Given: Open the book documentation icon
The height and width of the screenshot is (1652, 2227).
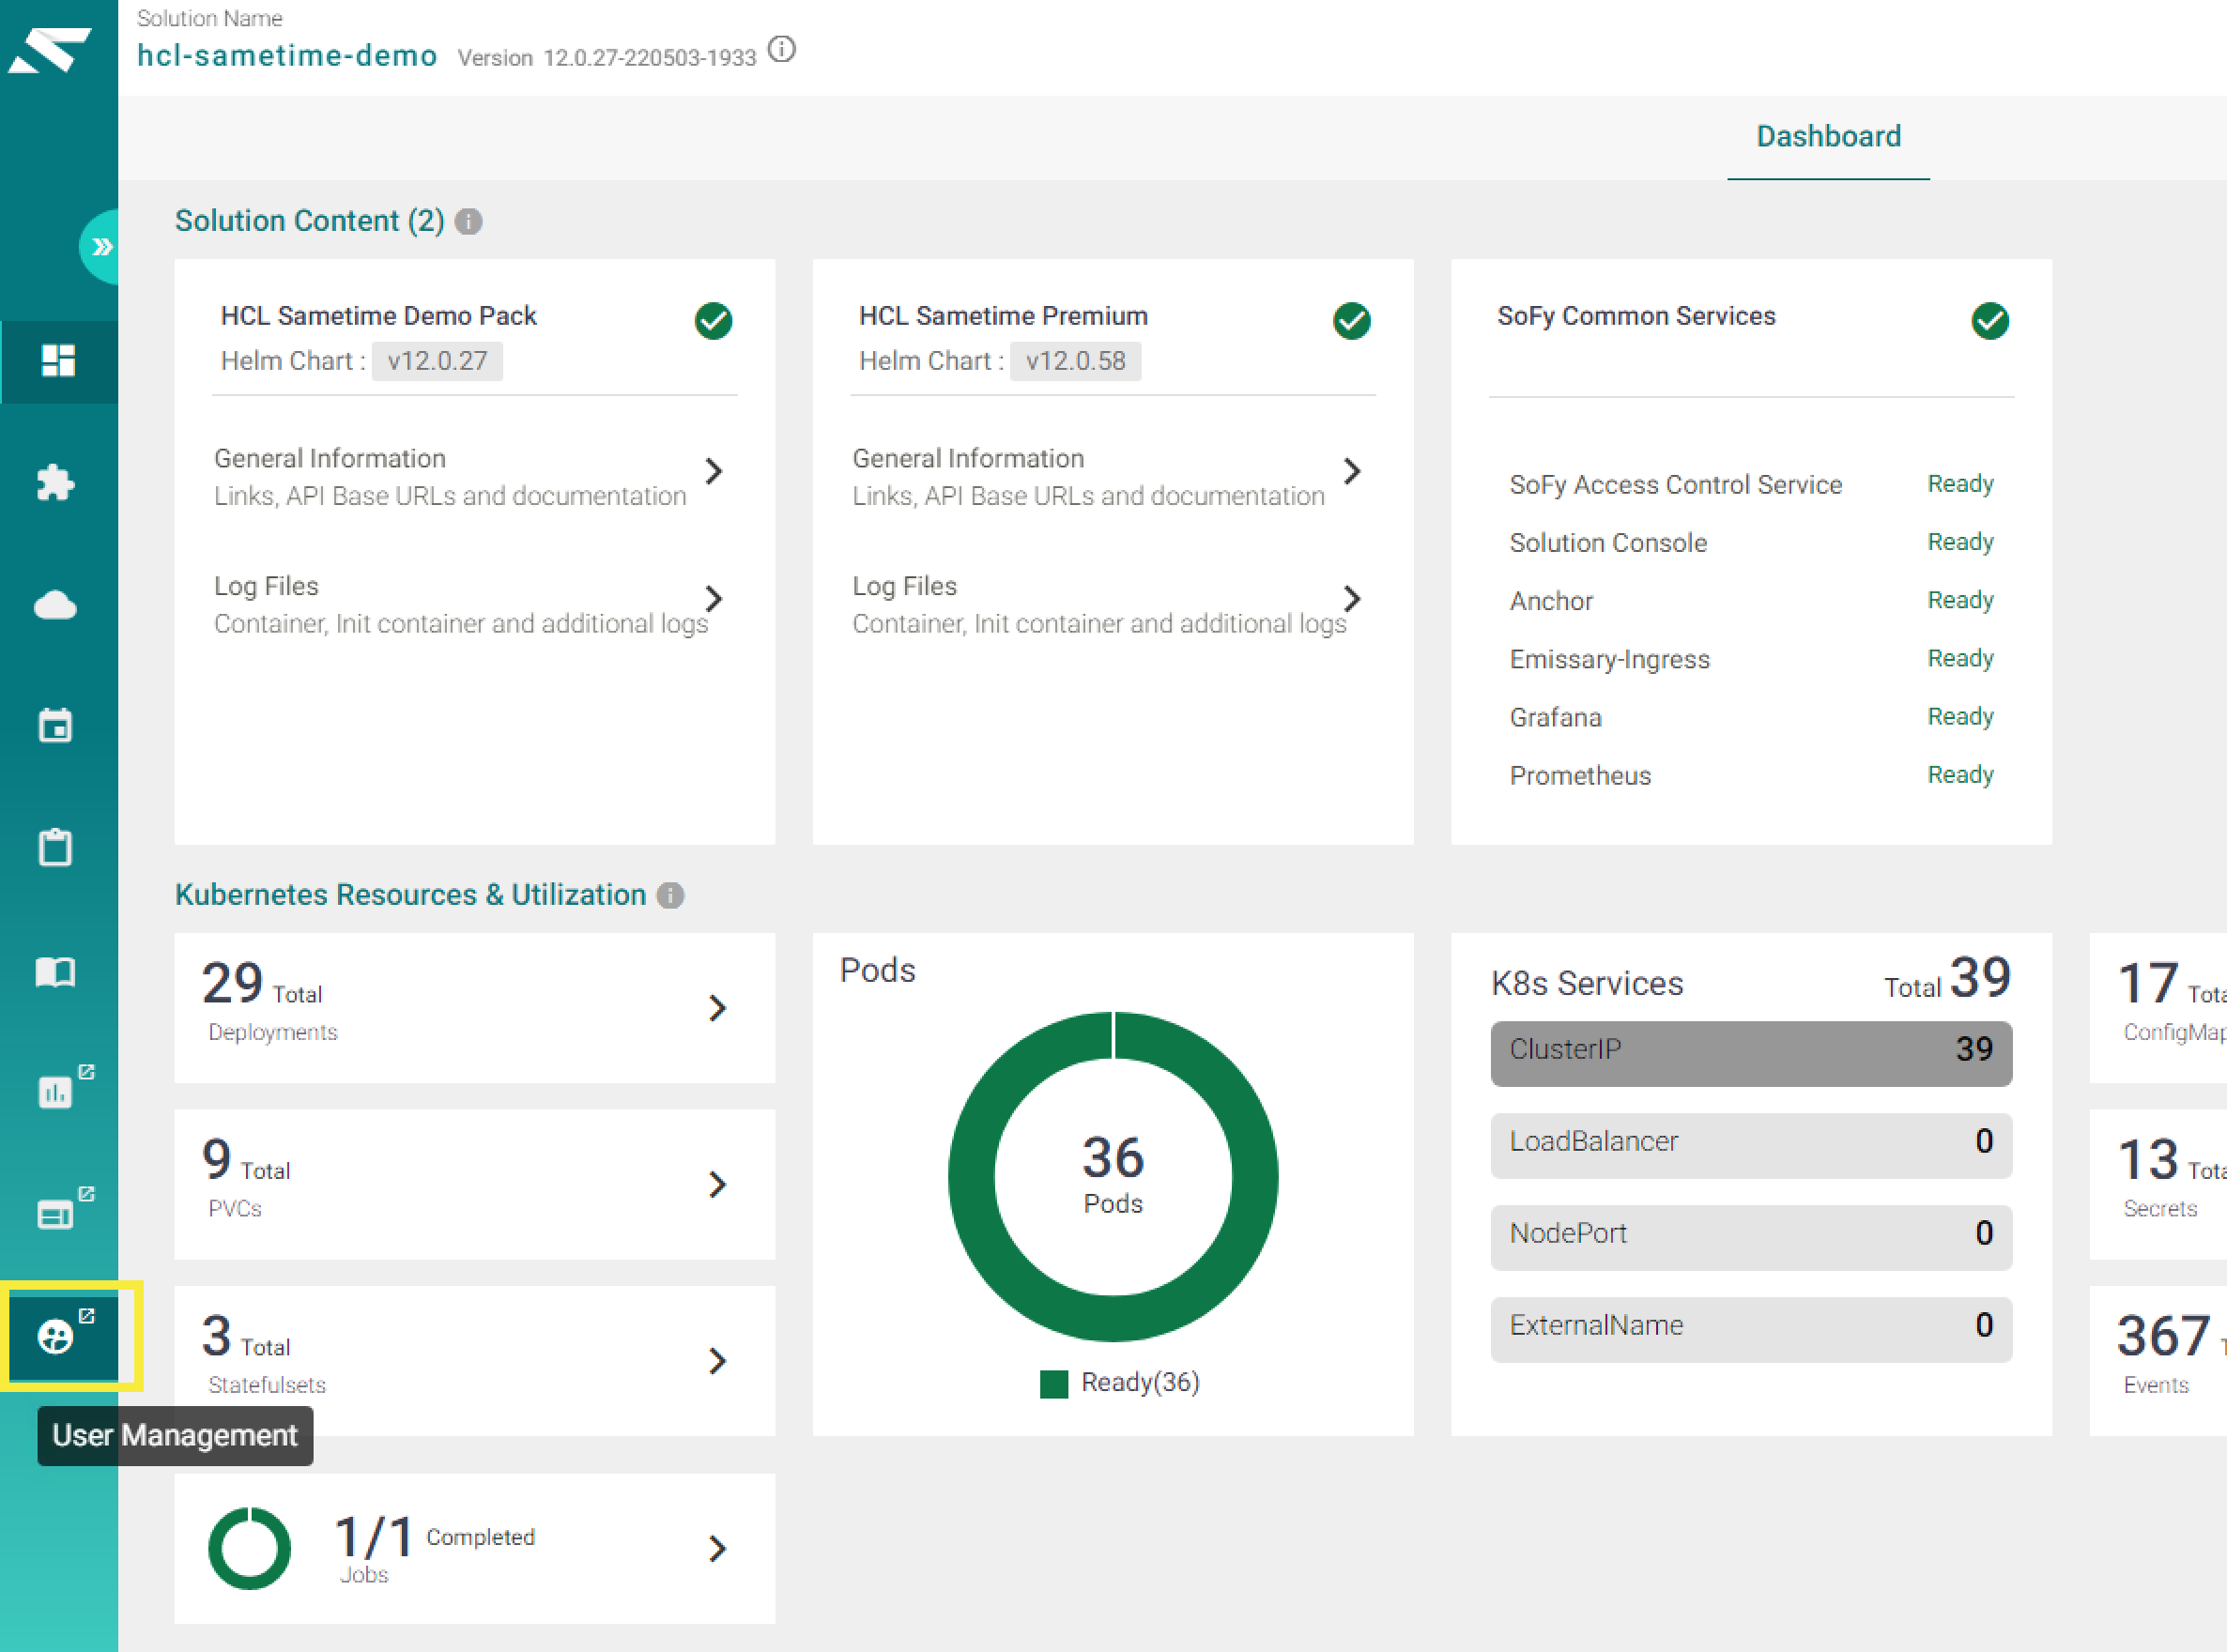Looking at the screenshot, I should (x=56, y=971).
